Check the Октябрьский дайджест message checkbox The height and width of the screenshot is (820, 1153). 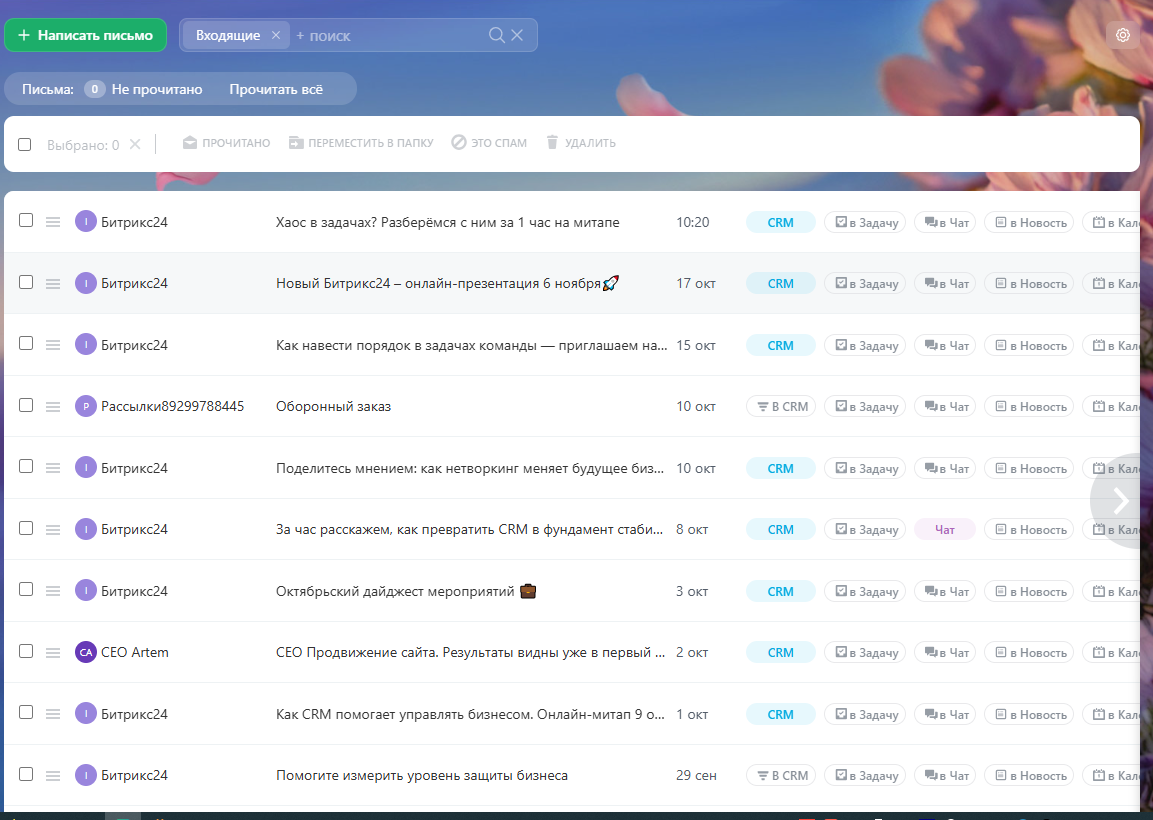pyautogui.click(x=26, y=589)
